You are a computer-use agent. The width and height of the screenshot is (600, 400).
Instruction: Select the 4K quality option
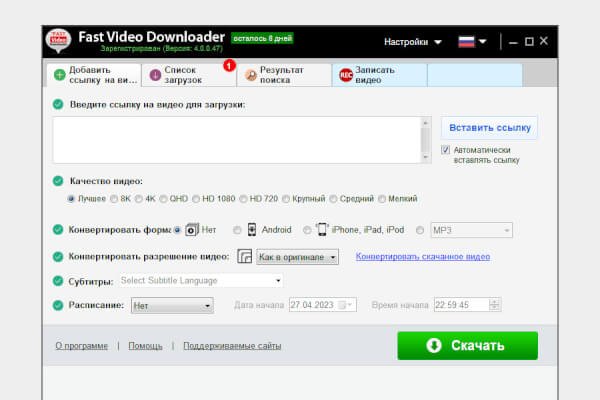click(x=139, y=199)
